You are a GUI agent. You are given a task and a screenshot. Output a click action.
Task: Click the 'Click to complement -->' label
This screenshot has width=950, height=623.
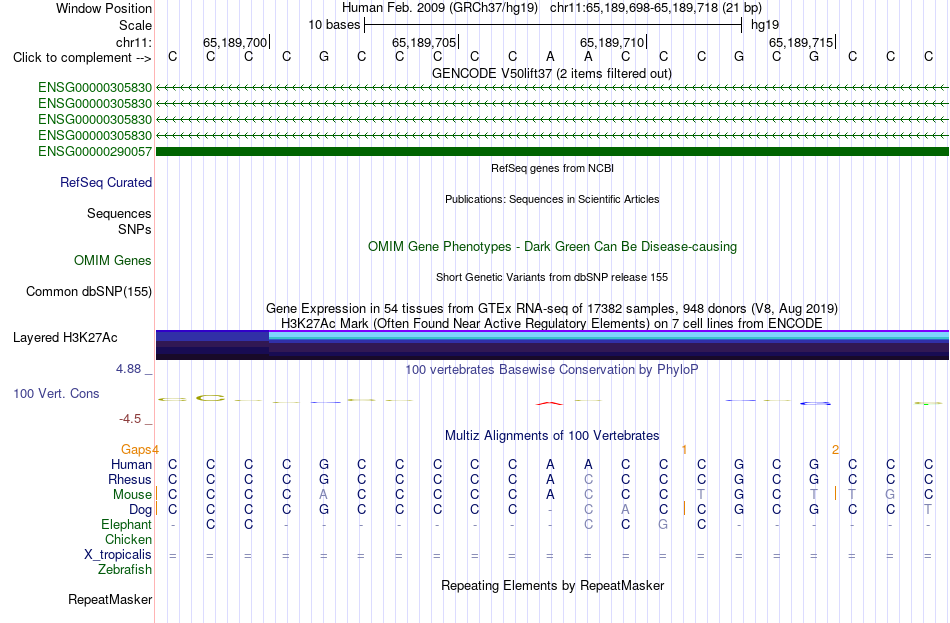click(x=82, y=58)
